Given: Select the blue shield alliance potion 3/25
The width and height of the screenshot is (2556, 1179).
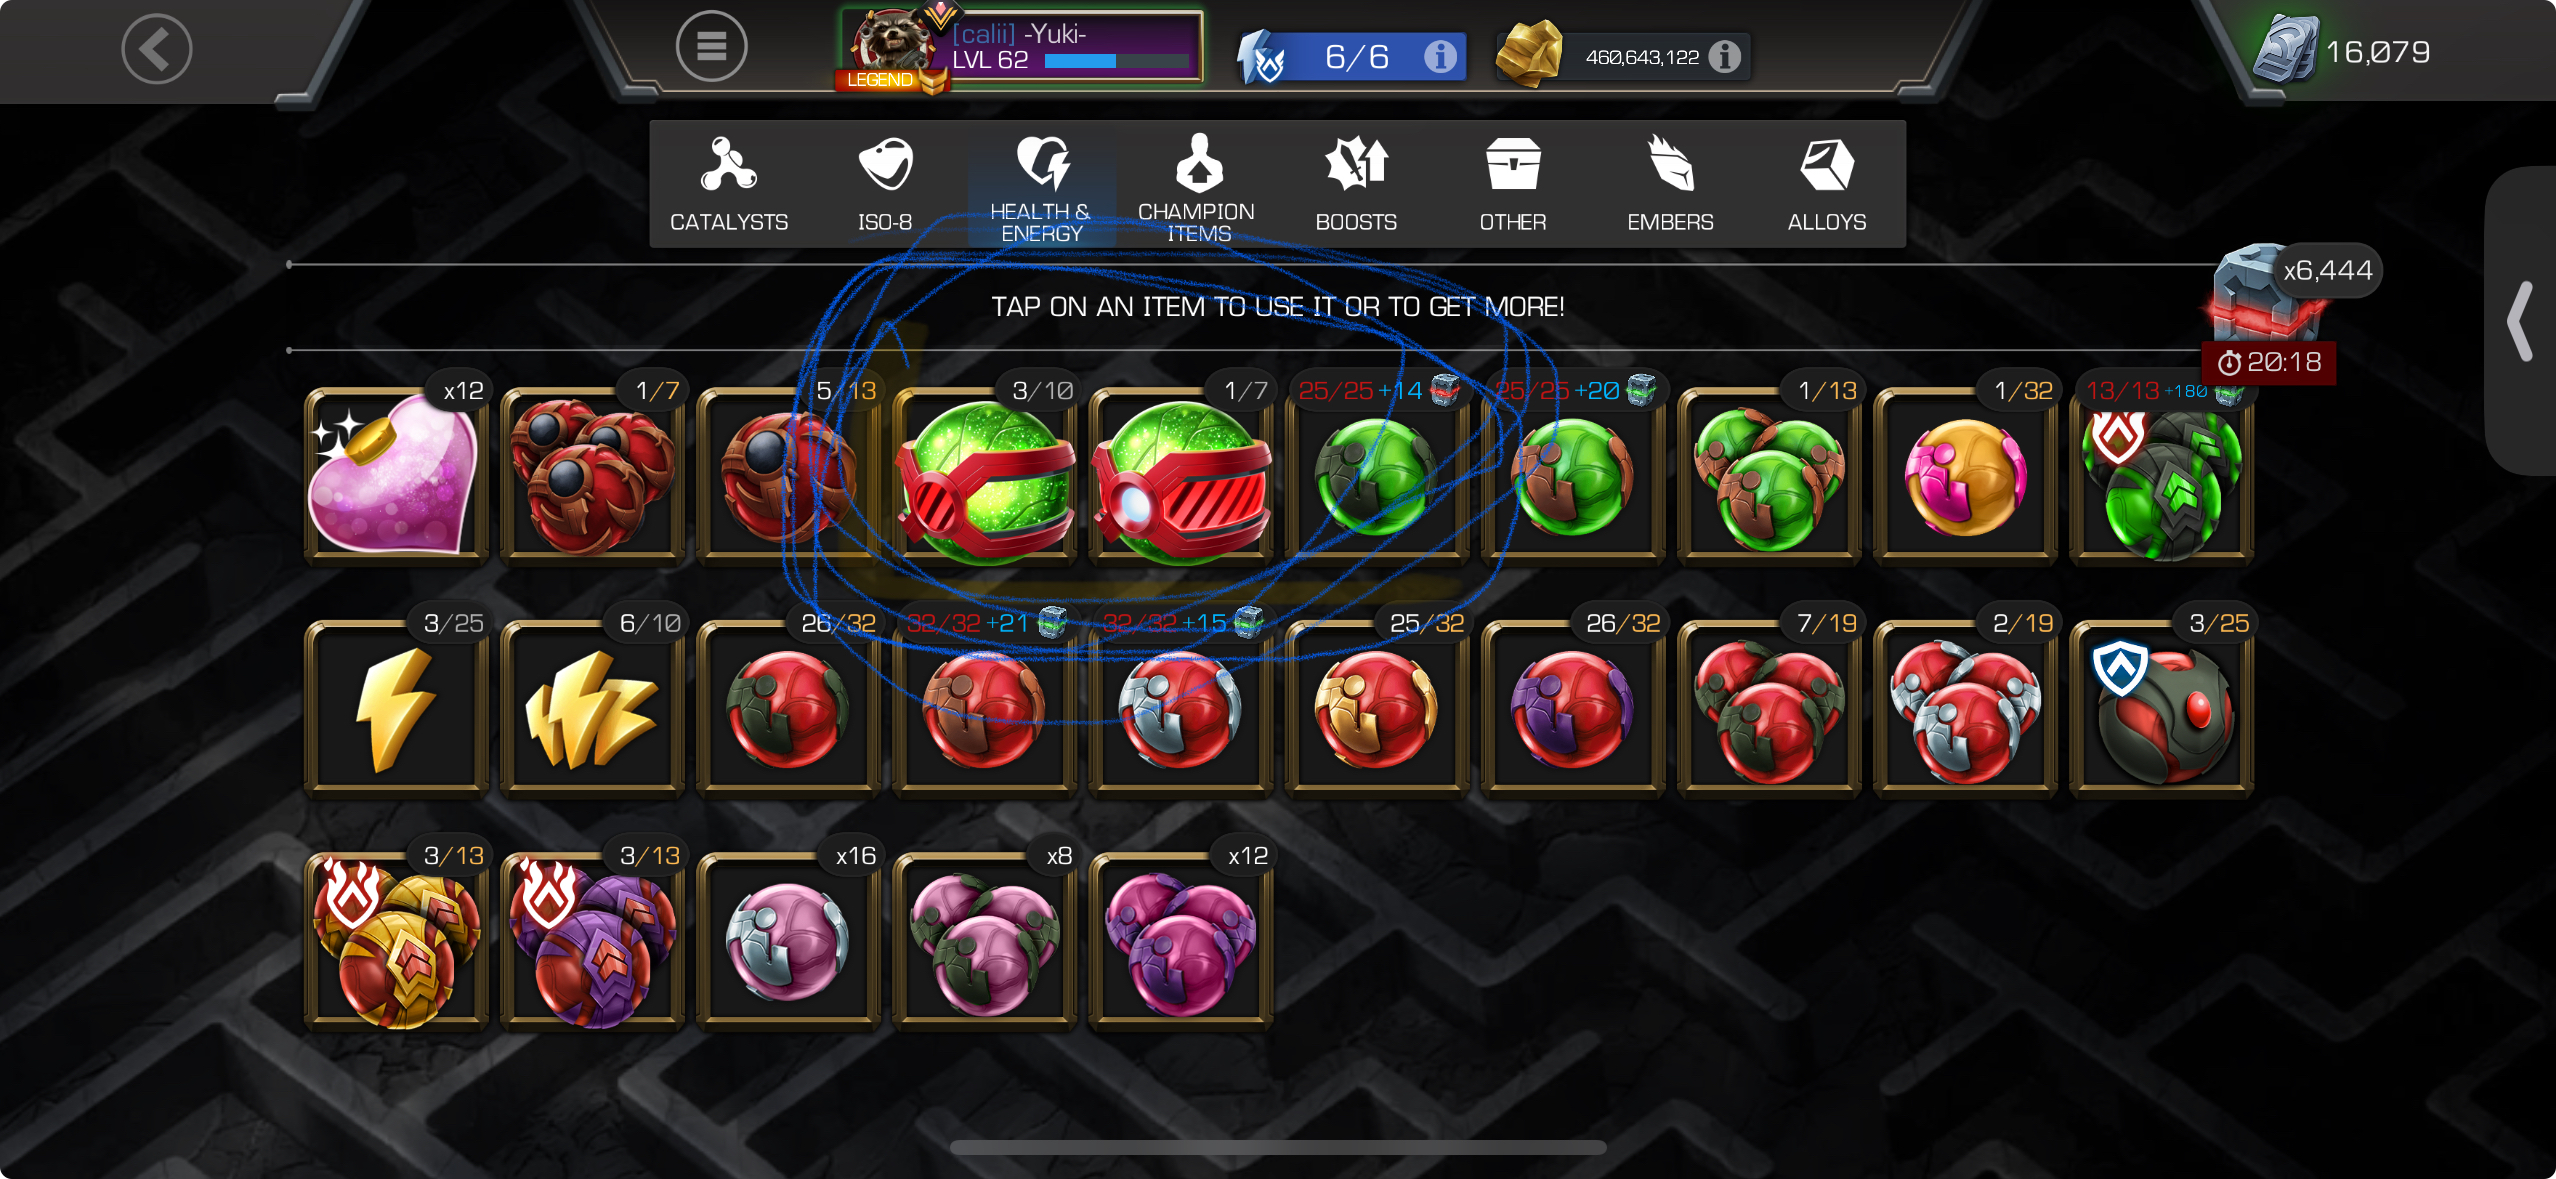Looking at the screenshot, I should pos(2161,708).
